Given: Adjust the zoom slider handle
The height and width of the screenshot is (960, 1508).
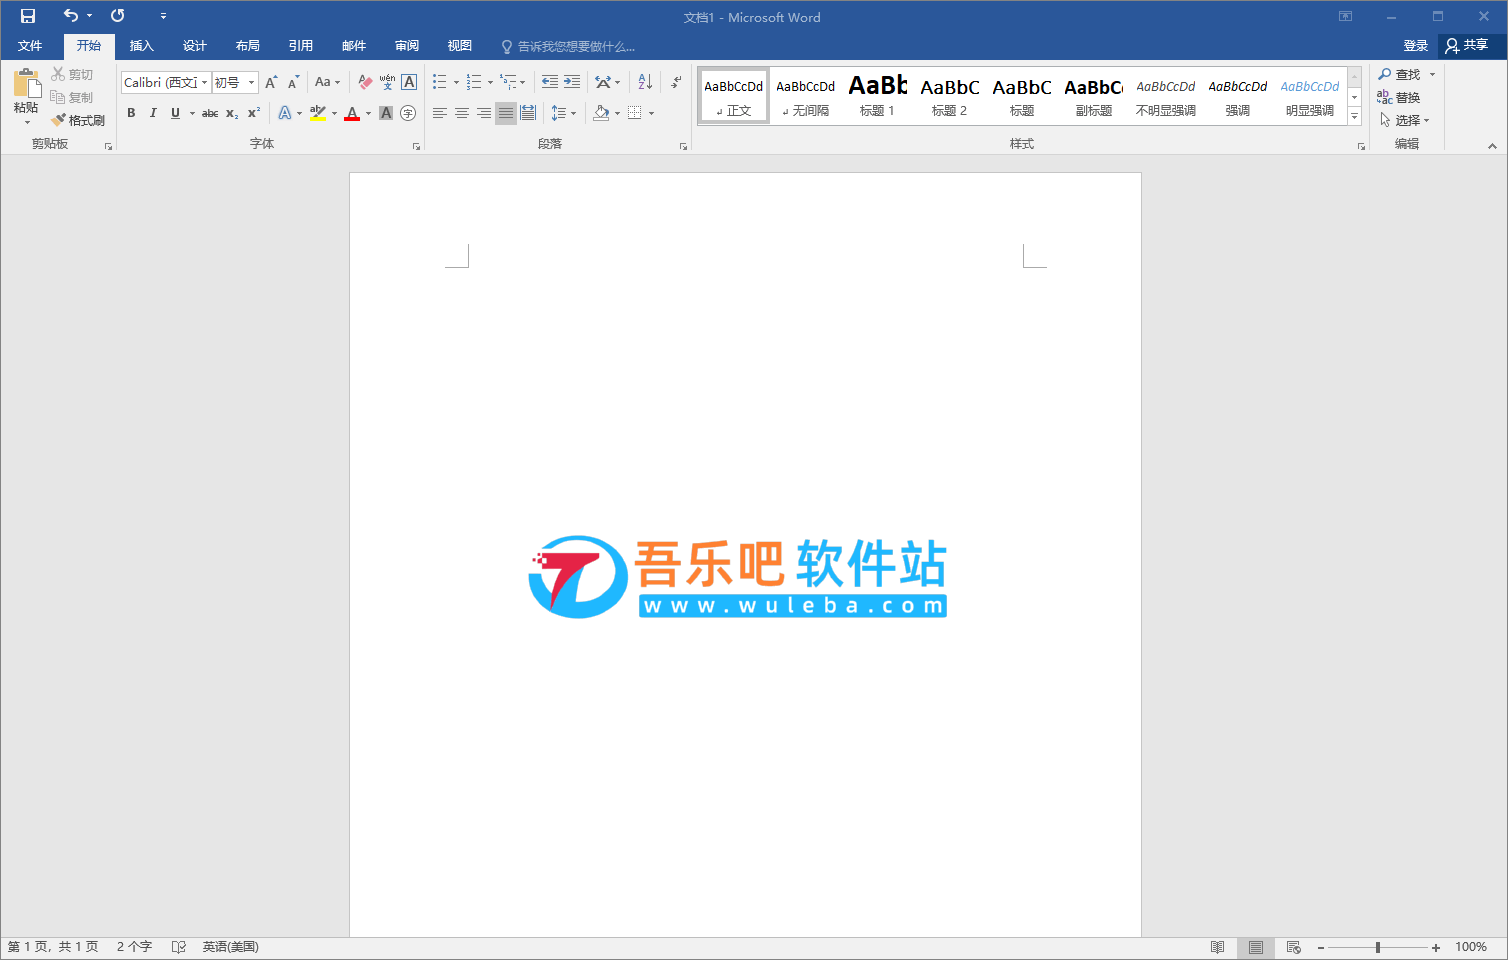Looking at the screenshot, I should click(x=1378, y=947).
